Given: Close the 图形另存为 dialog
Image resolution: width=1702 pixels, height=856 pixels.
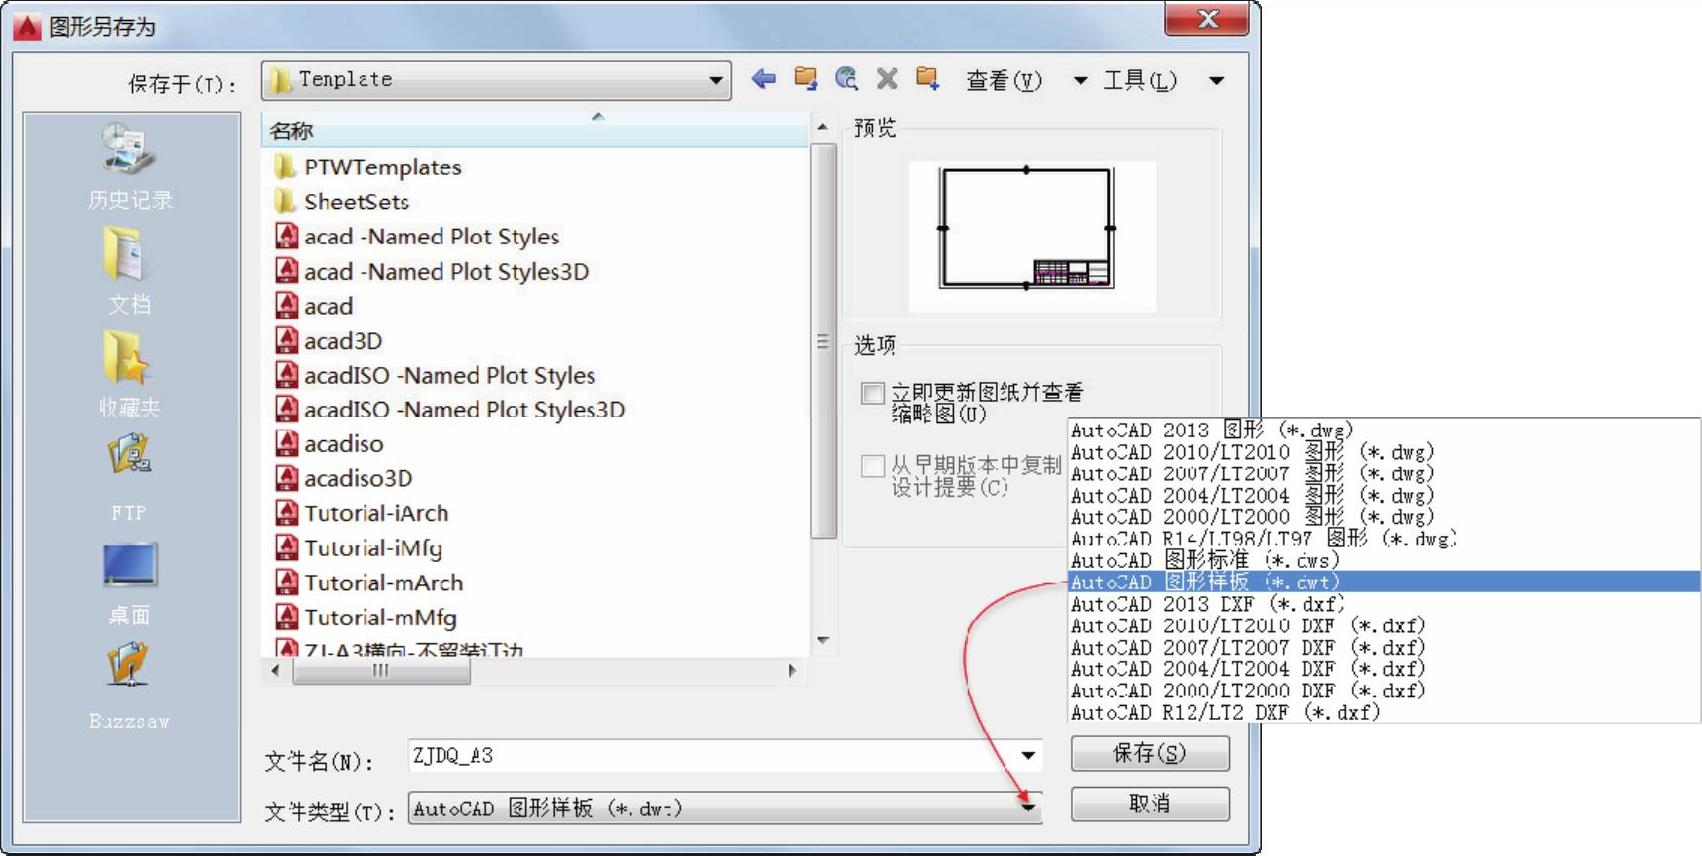Looking at the screenshot, I should 1207,19.
